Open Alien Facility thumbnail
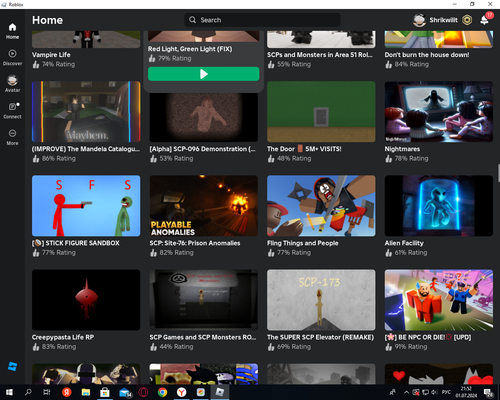 [439, 206]
